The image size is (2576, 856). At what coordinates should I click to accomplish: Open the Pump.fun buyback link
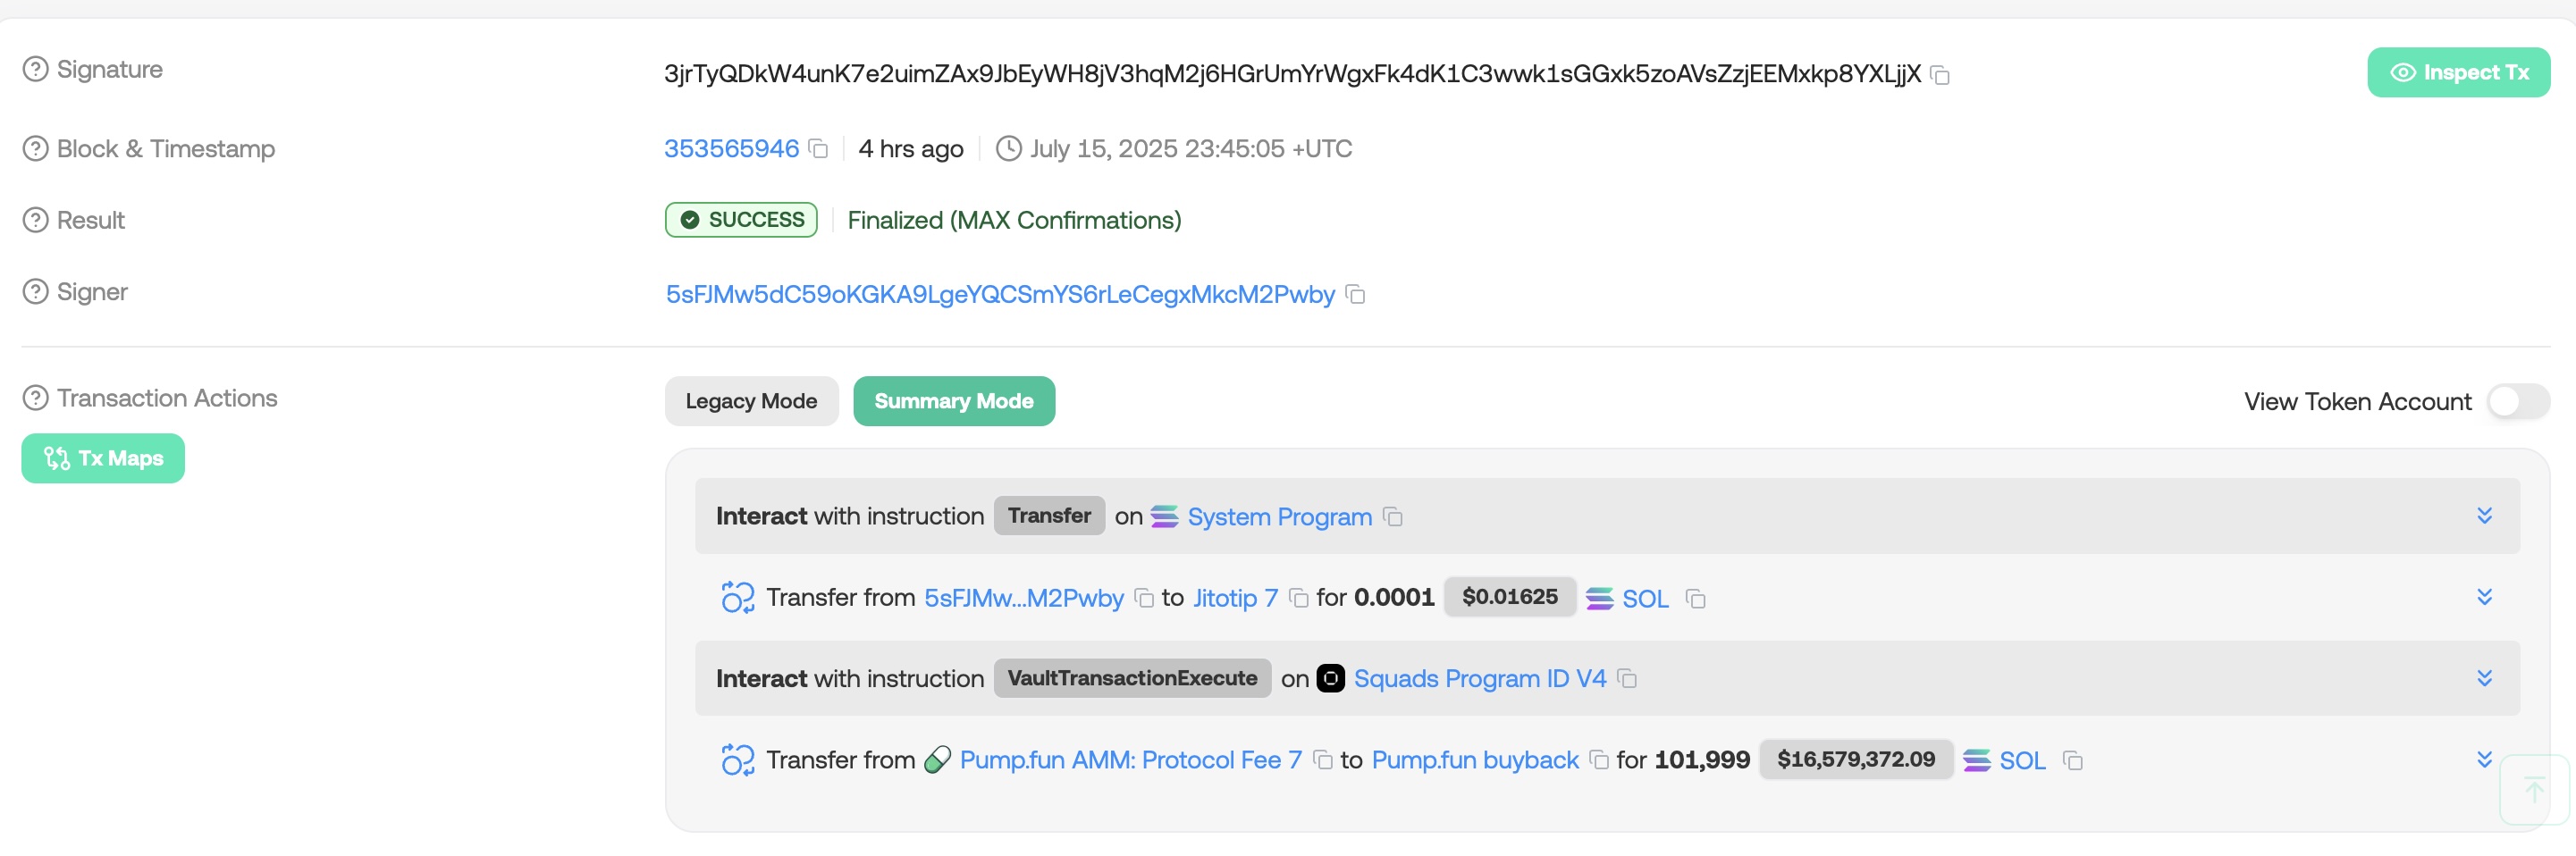coord(1475,760)
